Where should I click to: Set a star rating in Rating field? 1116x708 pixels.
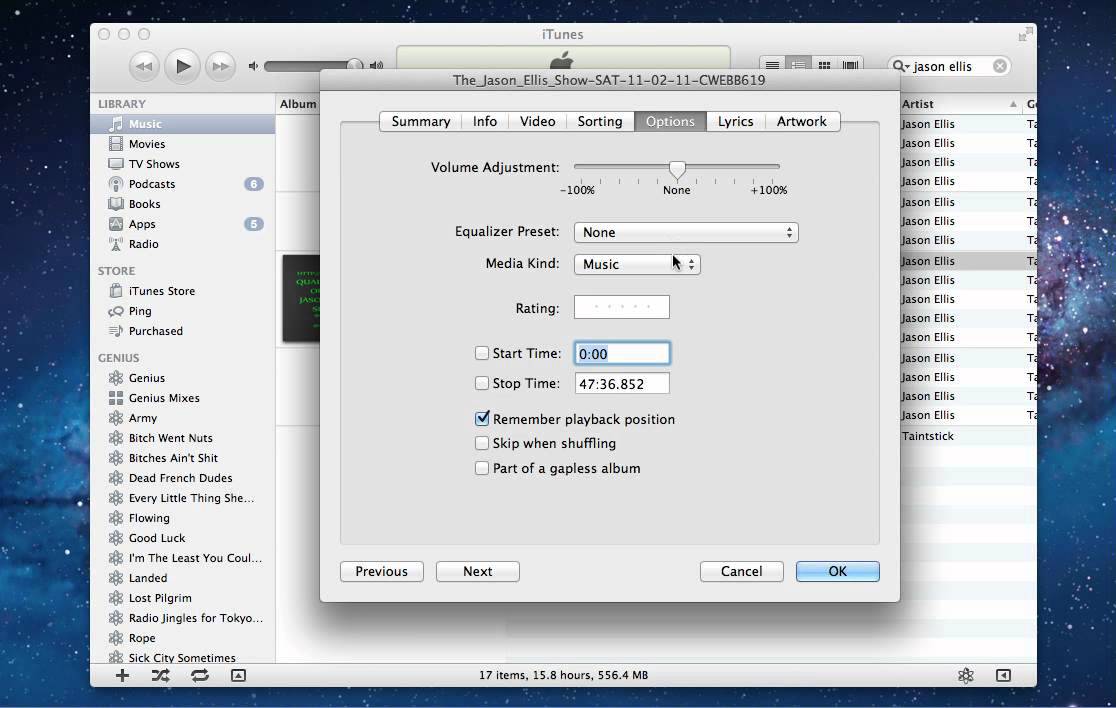[x=621, y=307]
